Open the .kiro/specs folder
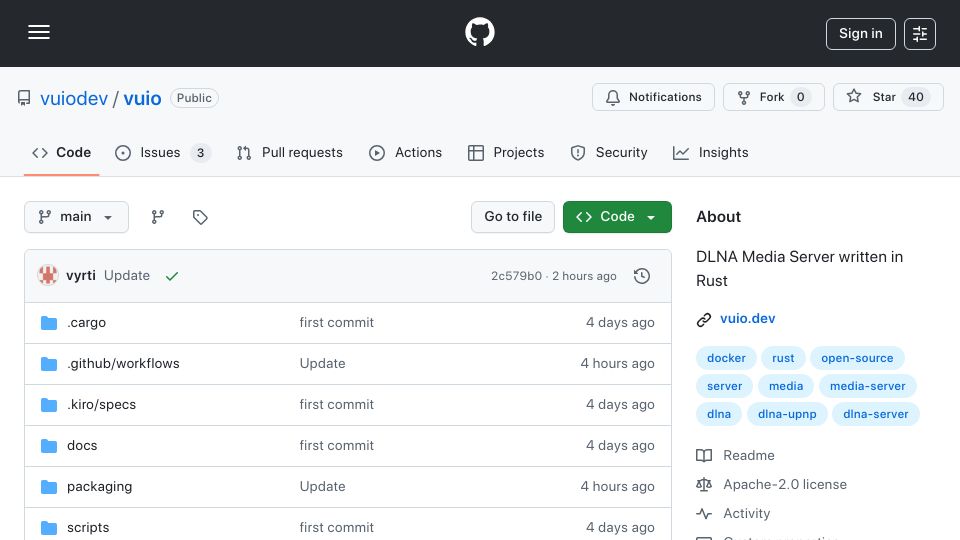 click(x=102, y=405)
